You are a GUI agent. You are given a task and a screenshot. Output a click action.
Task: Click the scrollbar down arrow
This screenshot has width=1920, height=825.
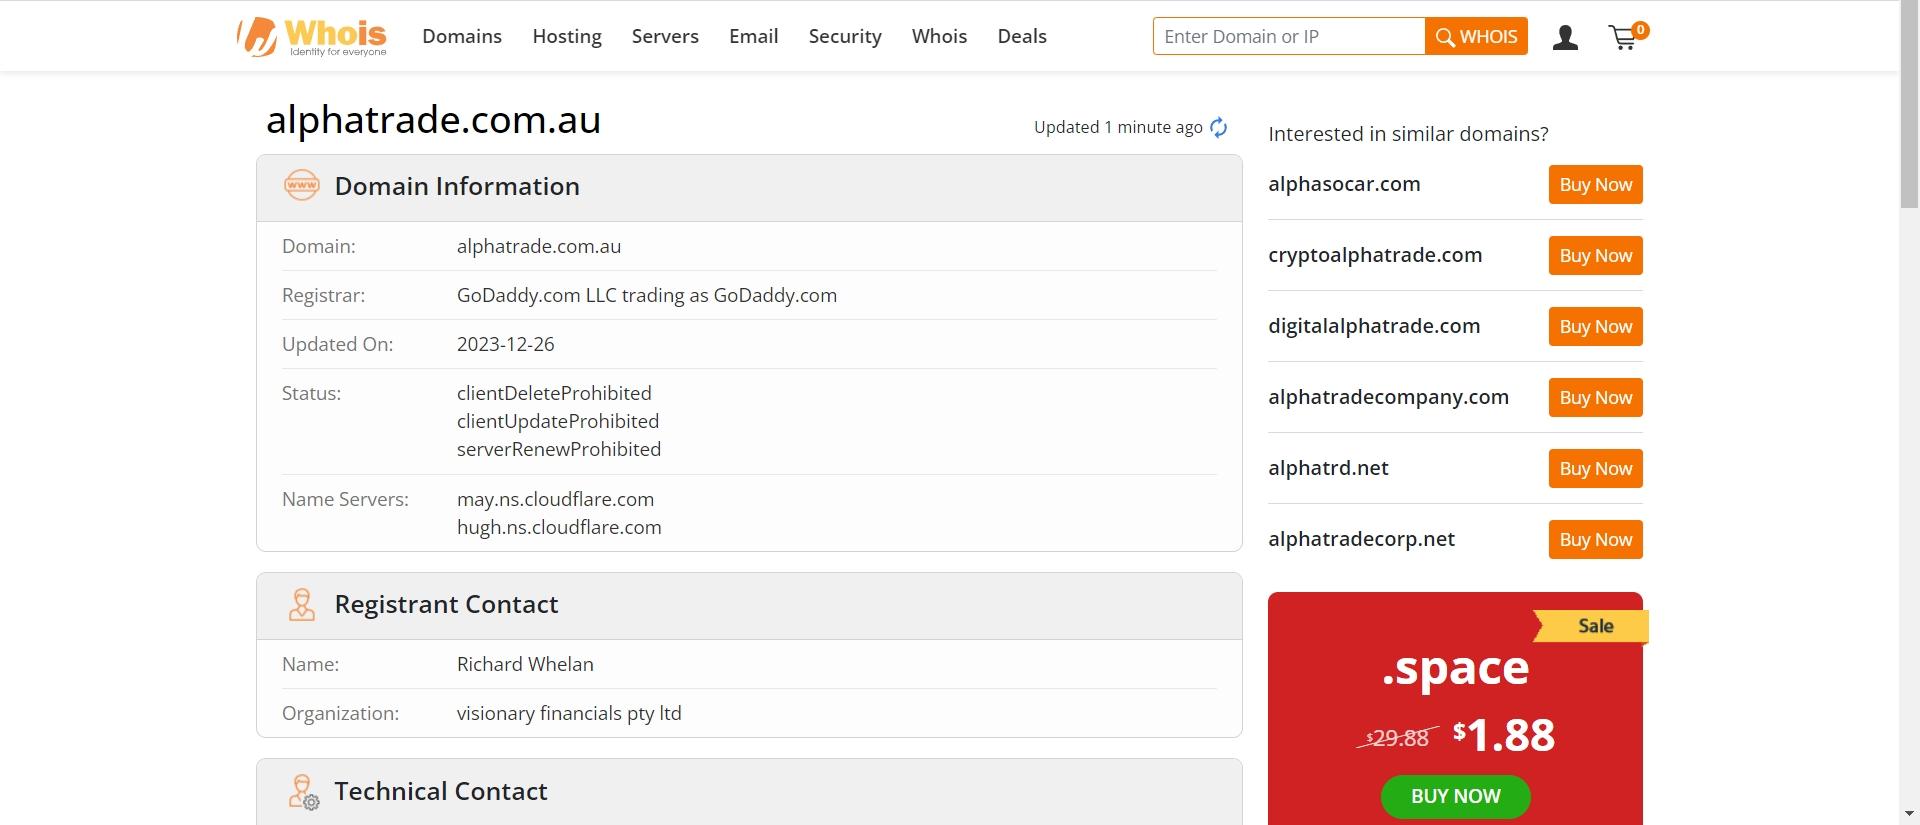[1909, 814]
